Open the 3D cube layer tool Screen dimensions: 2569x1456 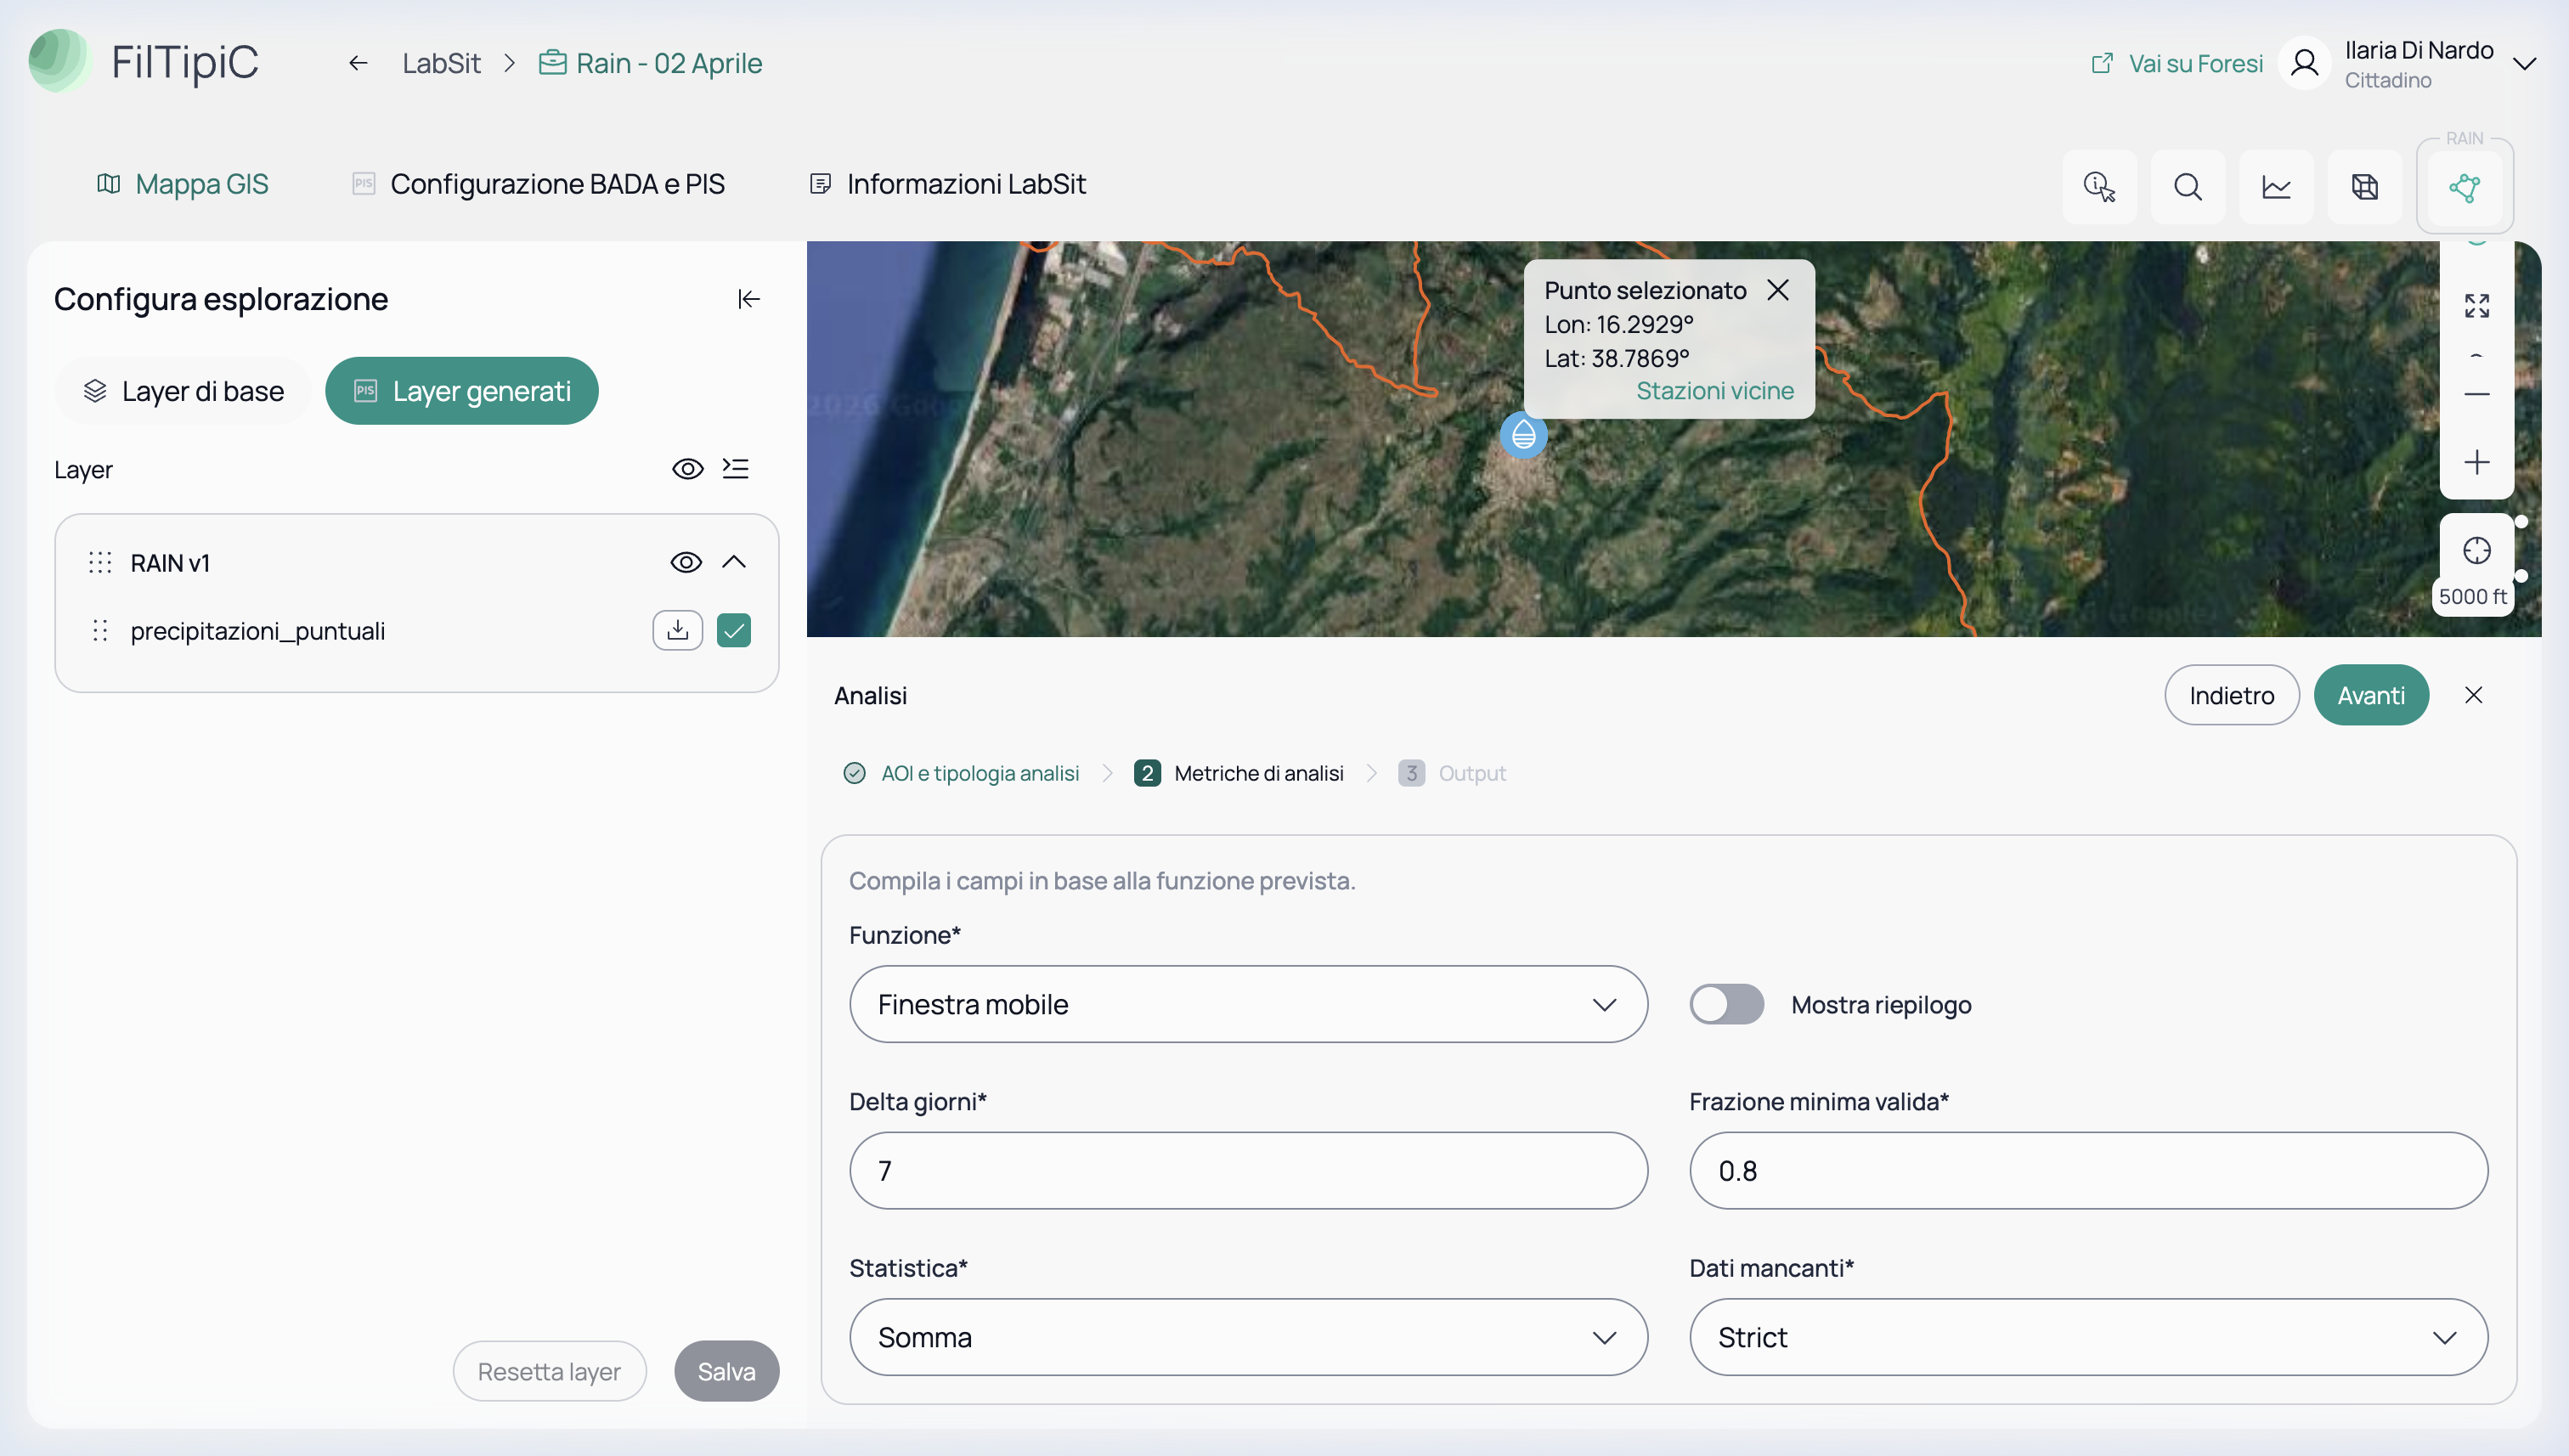click(2364, 187)
